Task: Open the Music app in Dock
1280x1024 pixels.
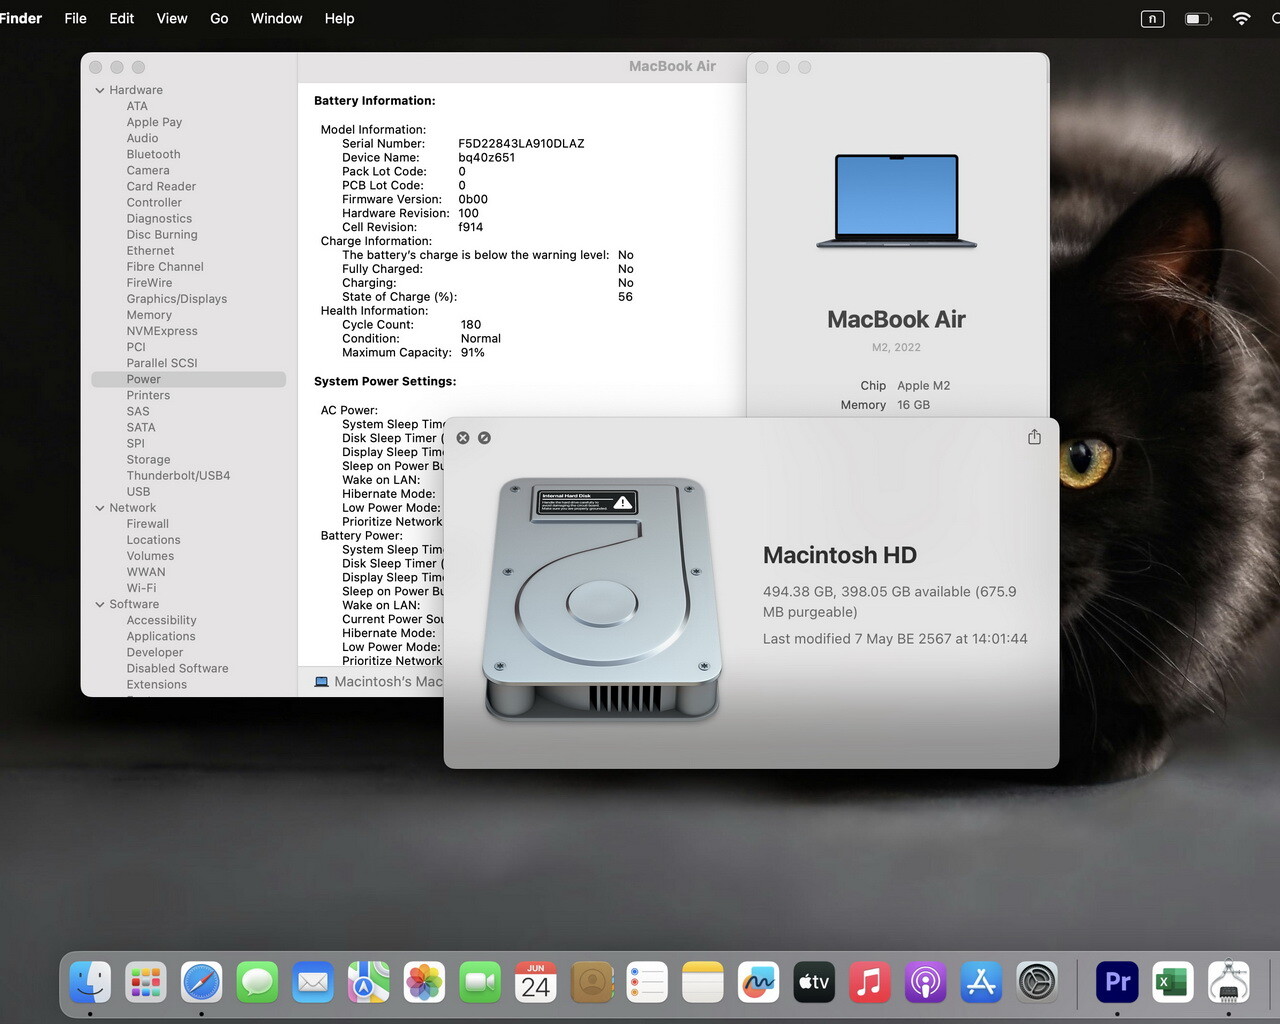Action: coord(870,982)
